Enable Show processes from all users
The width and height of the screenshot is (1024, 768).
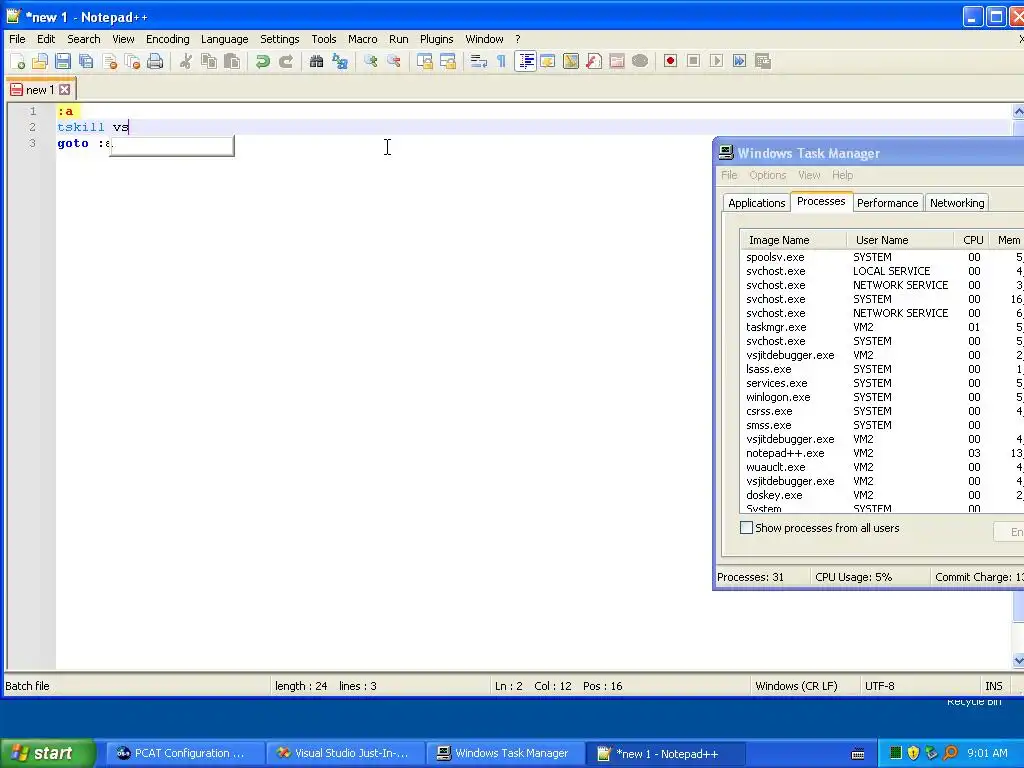[x=746, y=528]
